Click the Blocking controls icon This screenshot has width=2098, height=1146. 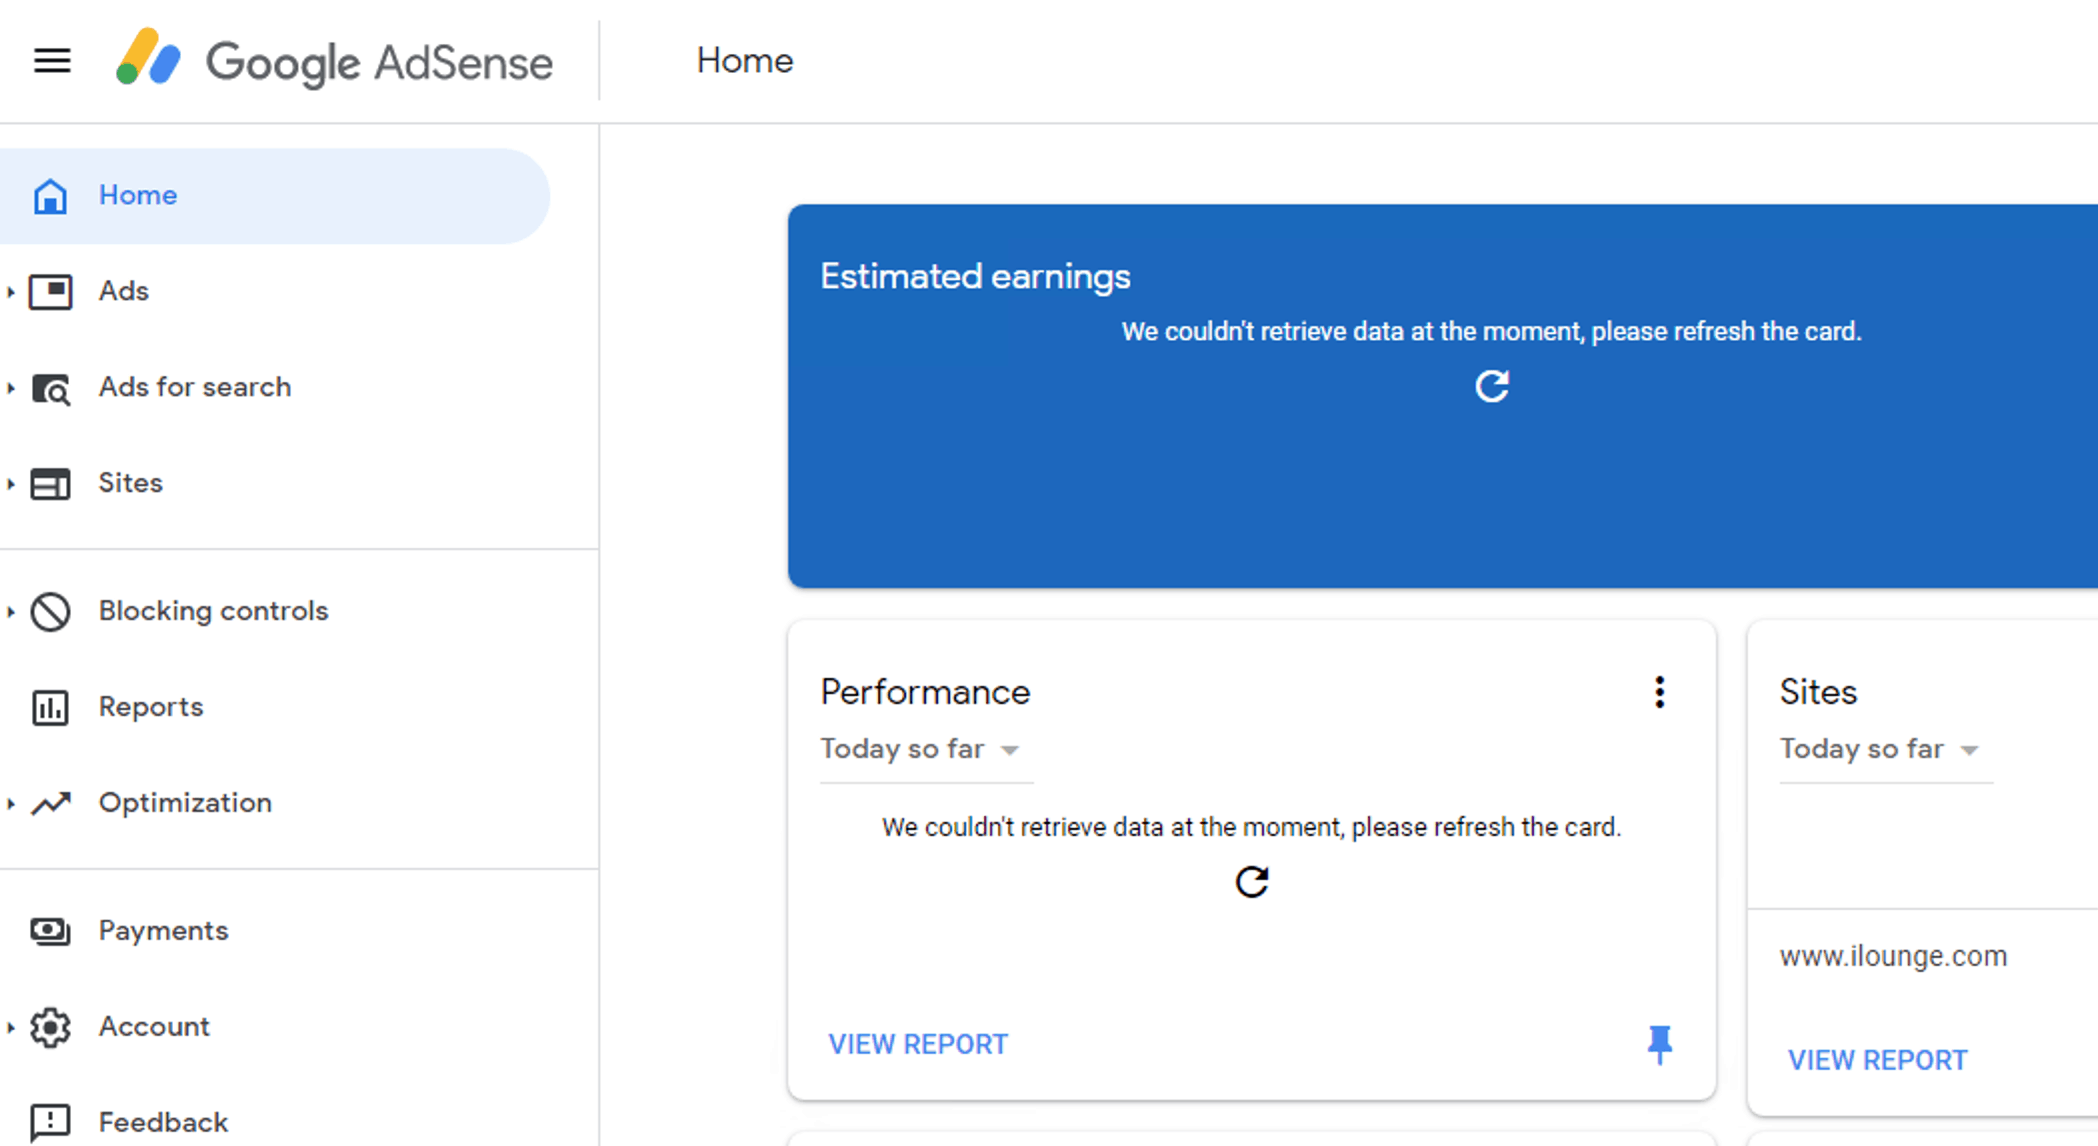[50, 611]
